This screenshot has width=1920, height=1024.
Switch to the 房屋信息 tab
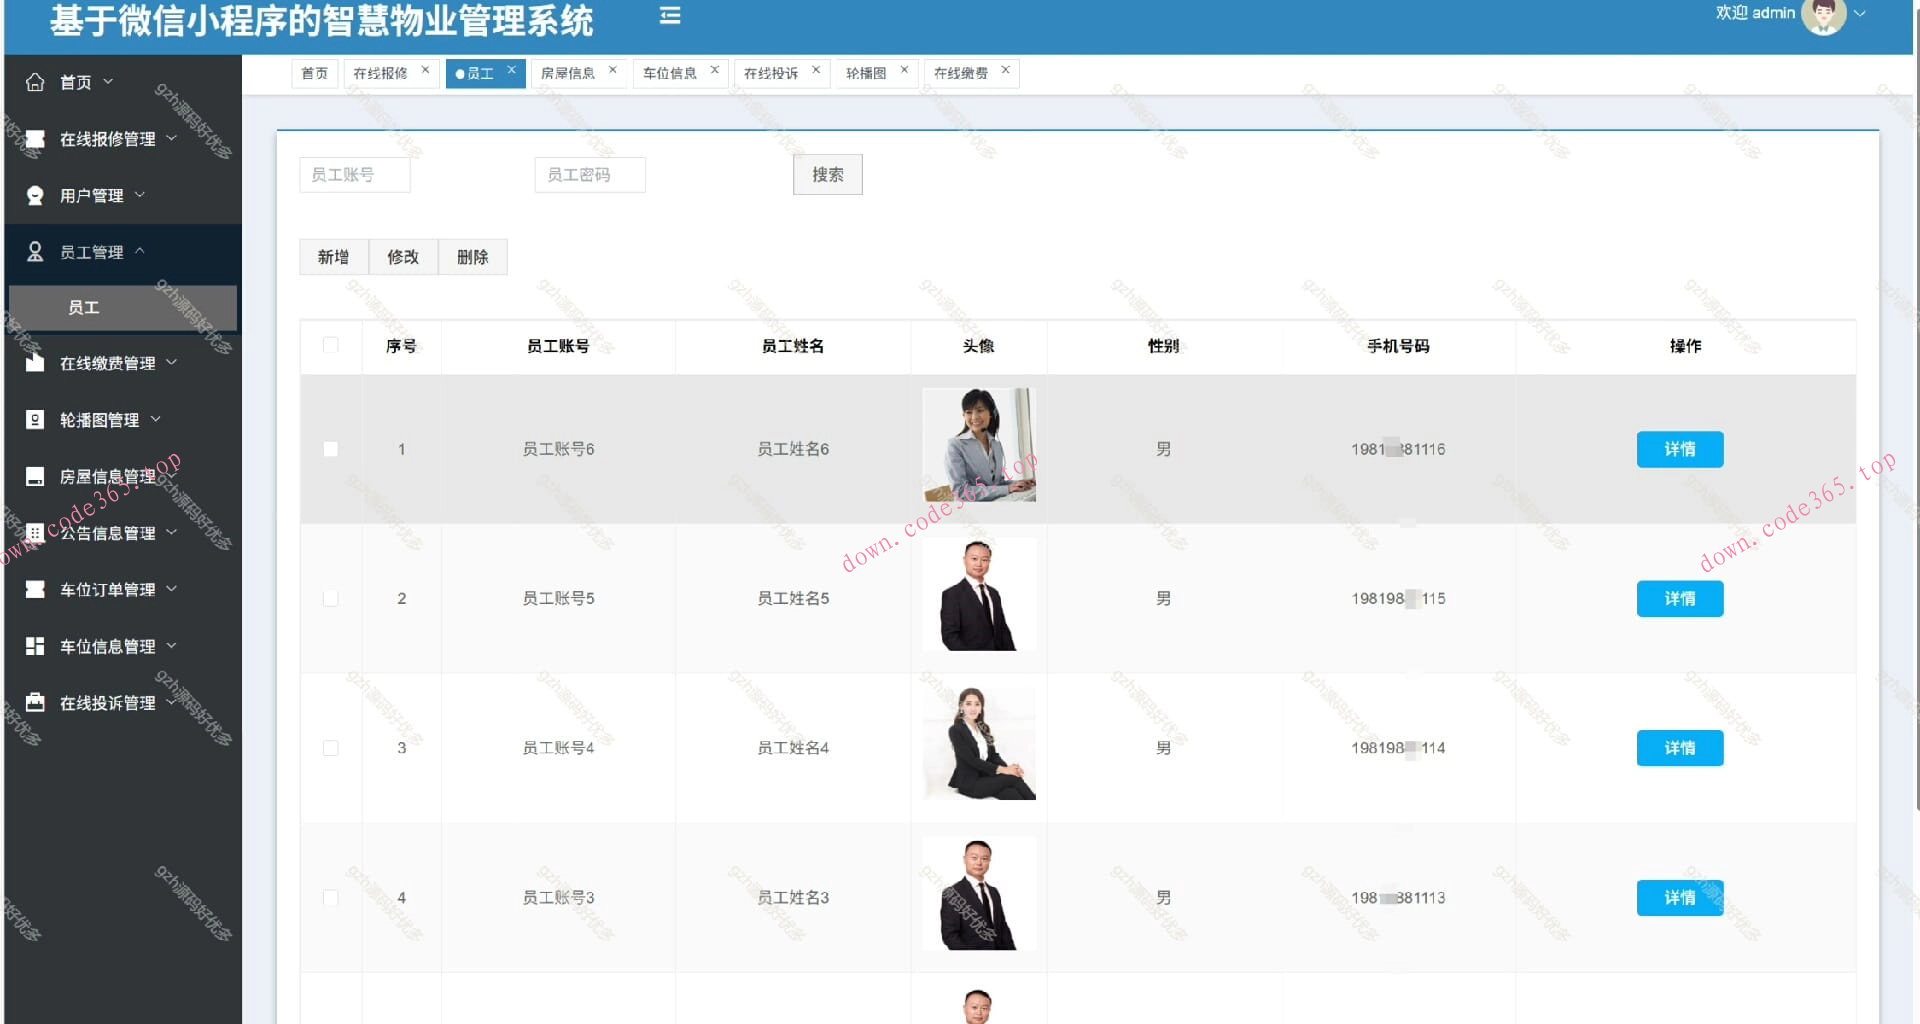point(570,72)
